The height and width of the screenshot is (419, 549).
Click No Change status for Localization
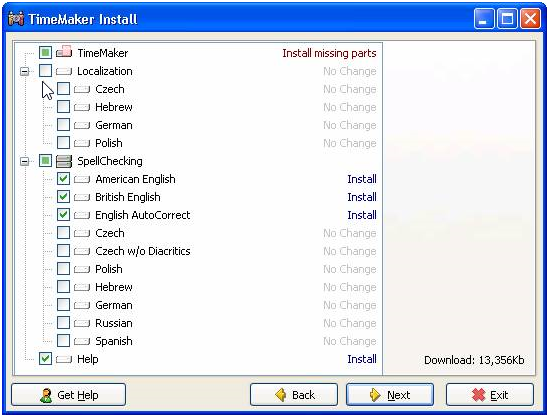click(x=350, y=71)
